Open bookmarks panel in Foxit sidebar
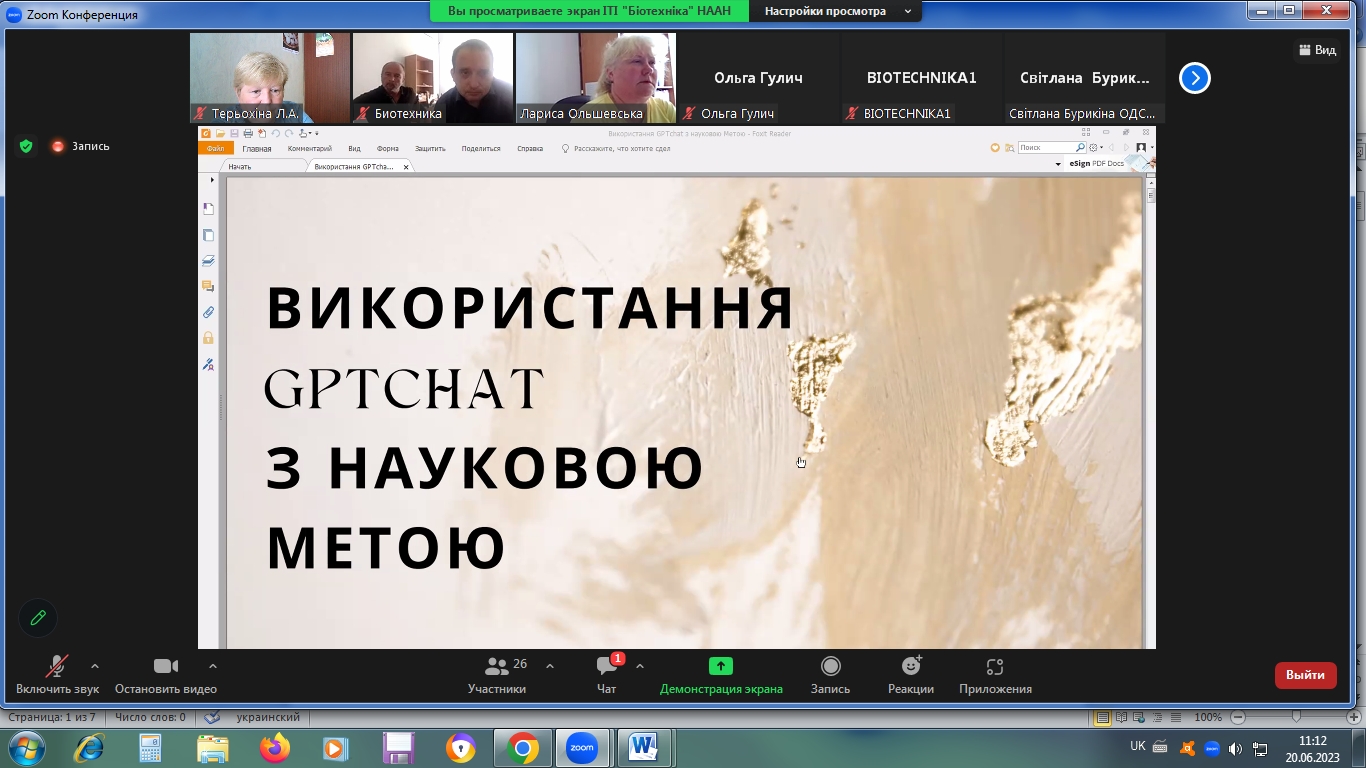The width and height of the screenshot is (1366, 768). click(209, 209)
